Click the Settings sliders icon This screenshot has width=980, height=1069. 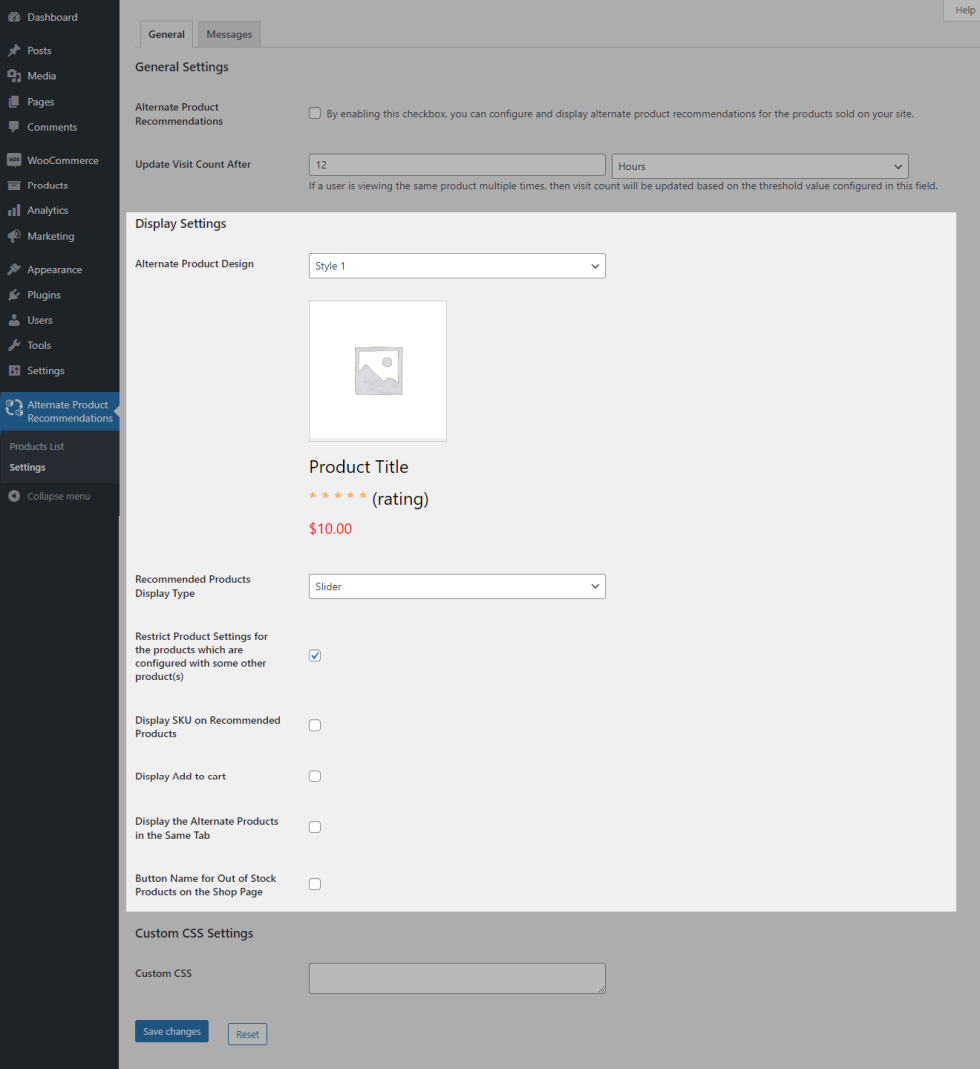[14, 370]
